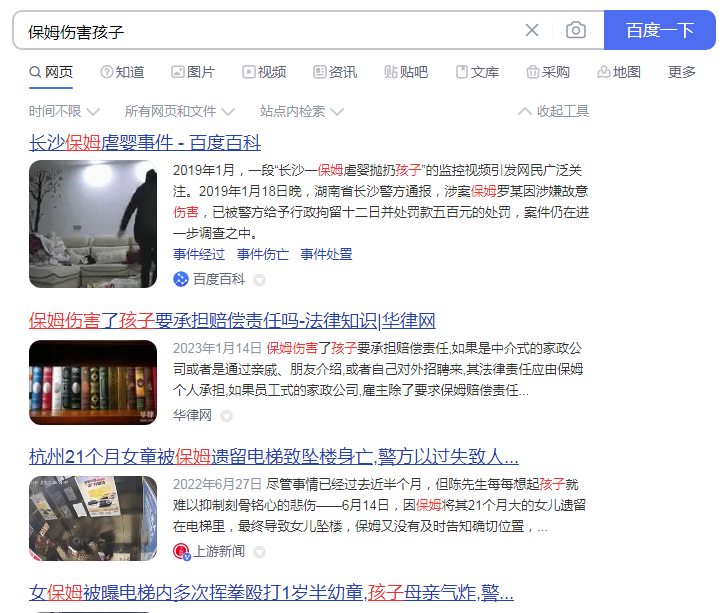
Task: Open the bookshelf thumbnail for 华律网 result
Action: tap(93, 382)
